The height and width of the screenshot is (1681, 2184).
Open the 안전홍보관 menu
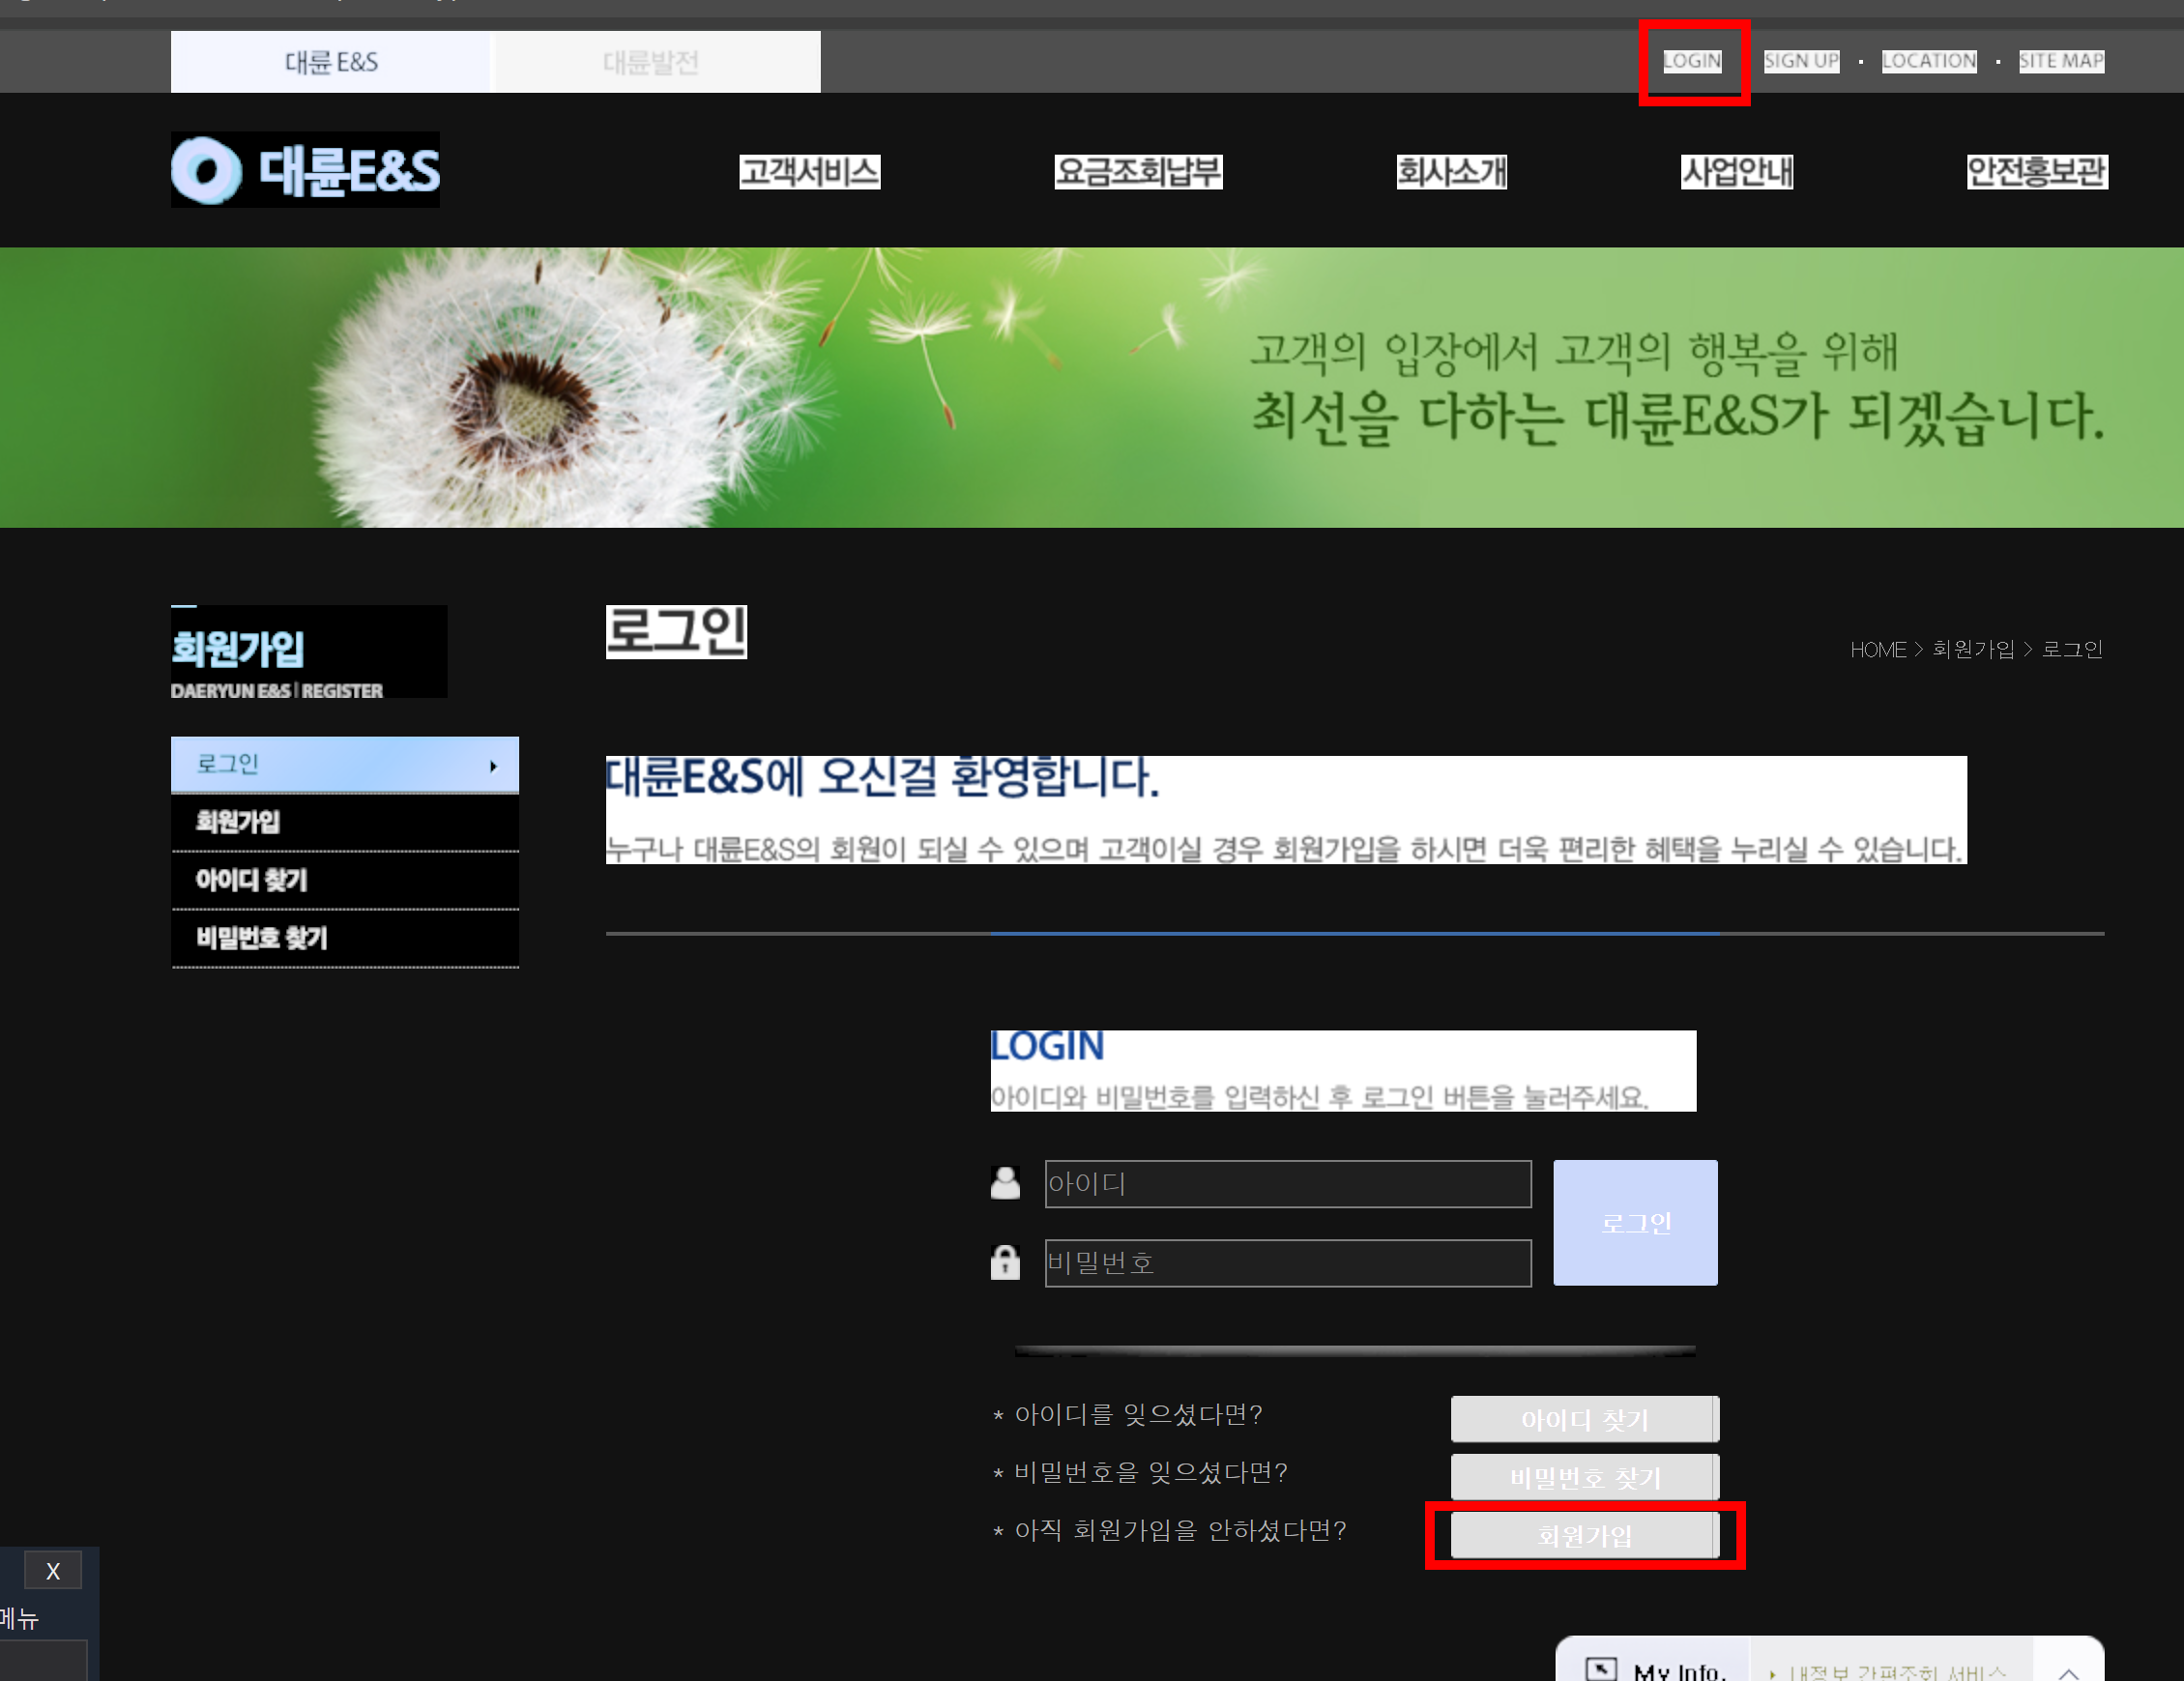2036,171
